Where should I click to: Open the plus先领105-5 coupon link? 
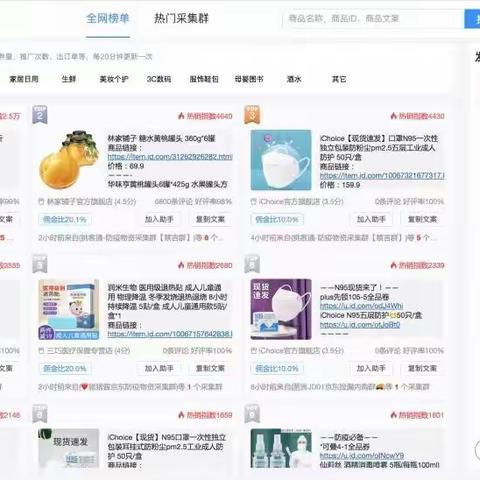pyautogui.click(x=361, y=306)
